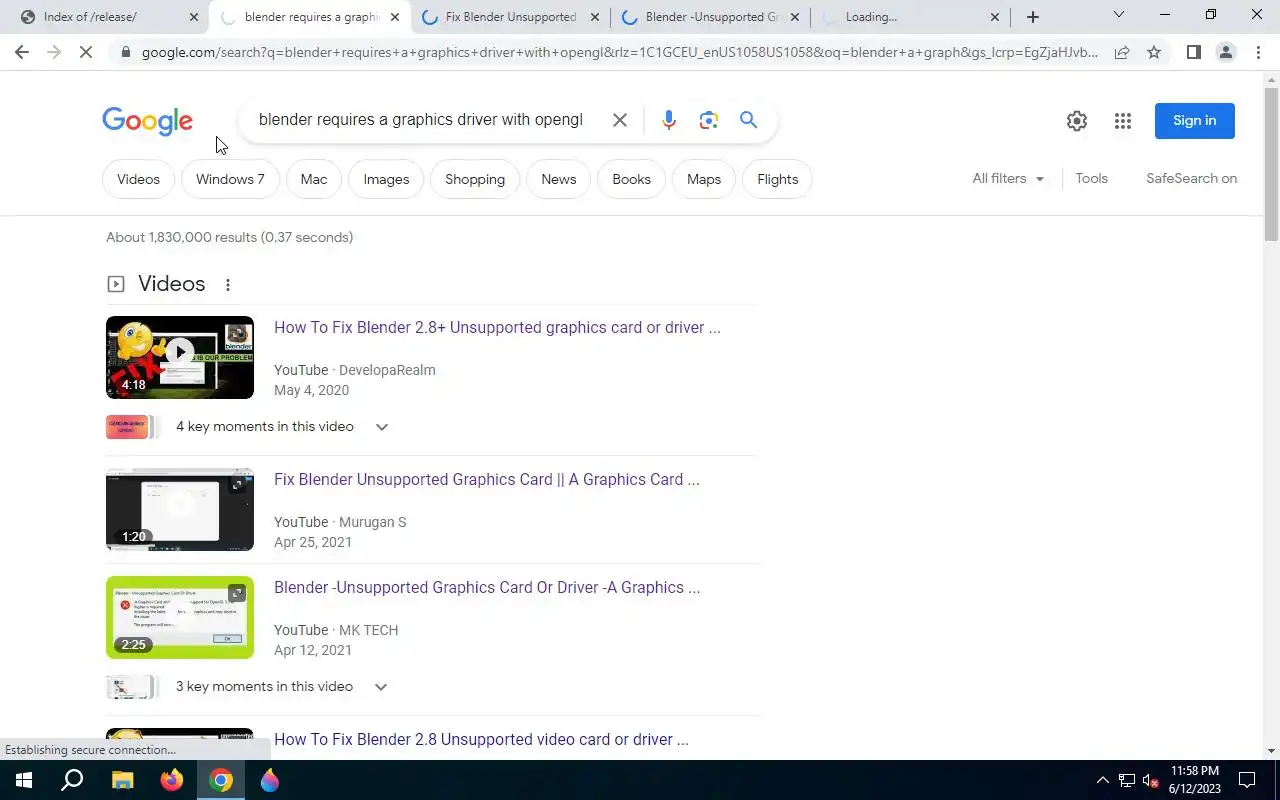Select the Images filter chip

coord(386,179)
